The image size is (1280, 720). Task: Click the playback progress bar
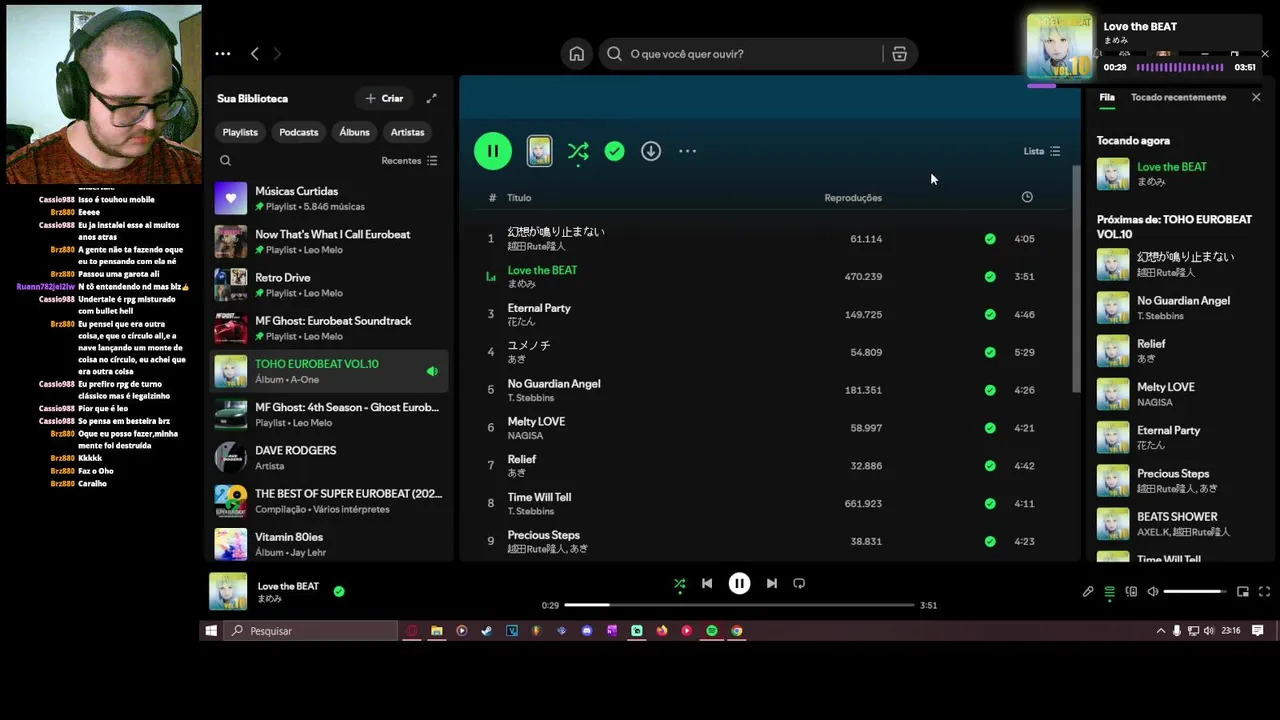tap(739, 605)
